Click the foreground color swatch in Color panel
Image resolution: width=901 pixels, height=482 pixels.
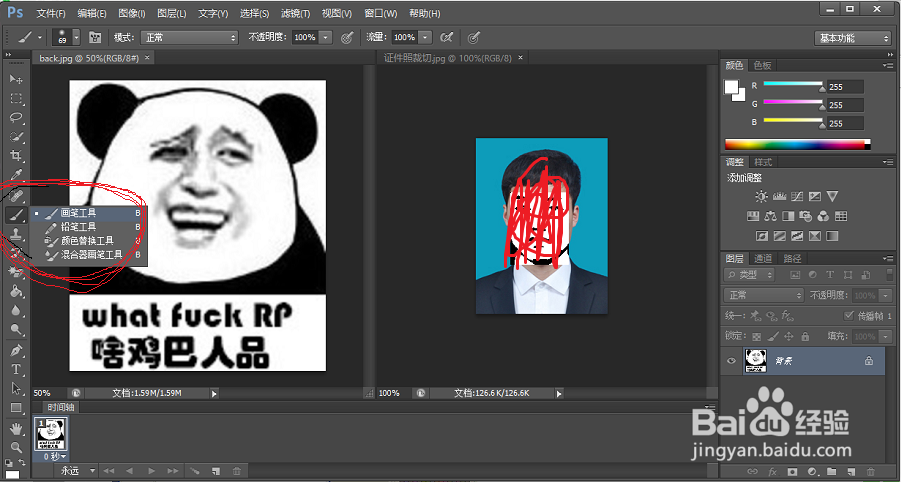731,87
